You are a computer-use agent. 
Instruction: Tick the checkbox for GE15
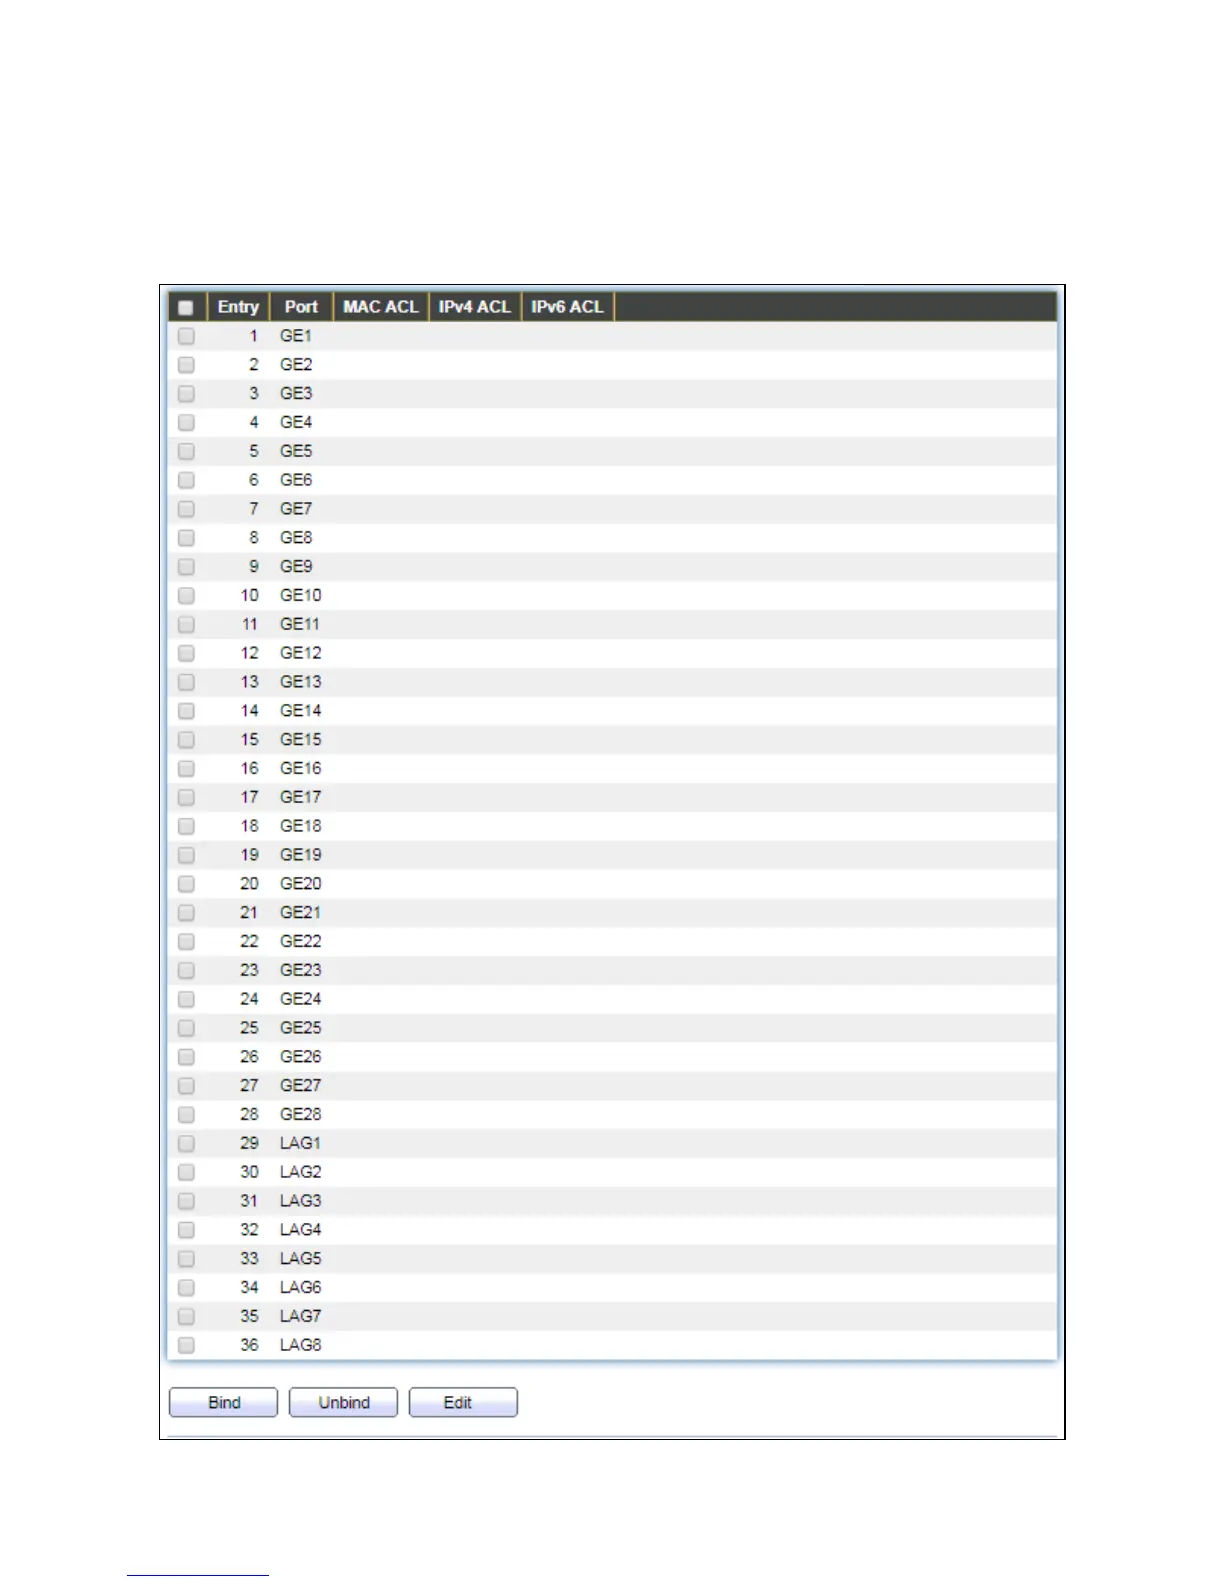(x=186, y=740)
